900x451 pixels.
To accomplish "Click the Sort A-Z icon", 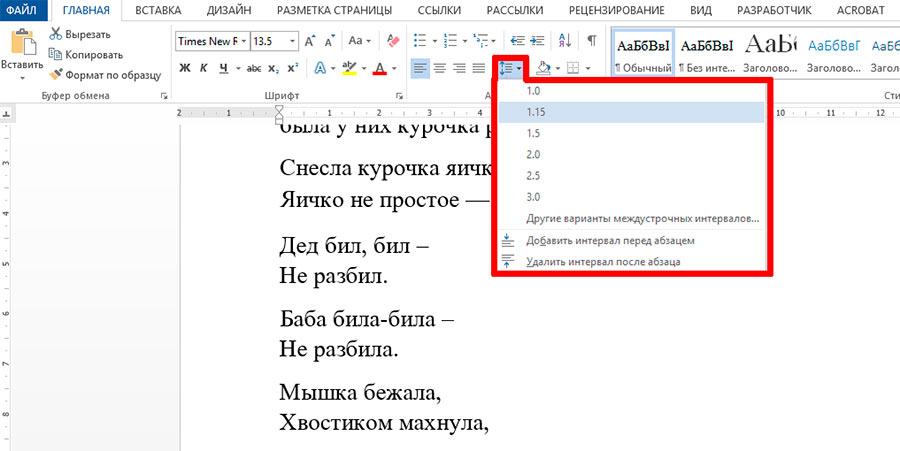I will click(x=565, y=41).
